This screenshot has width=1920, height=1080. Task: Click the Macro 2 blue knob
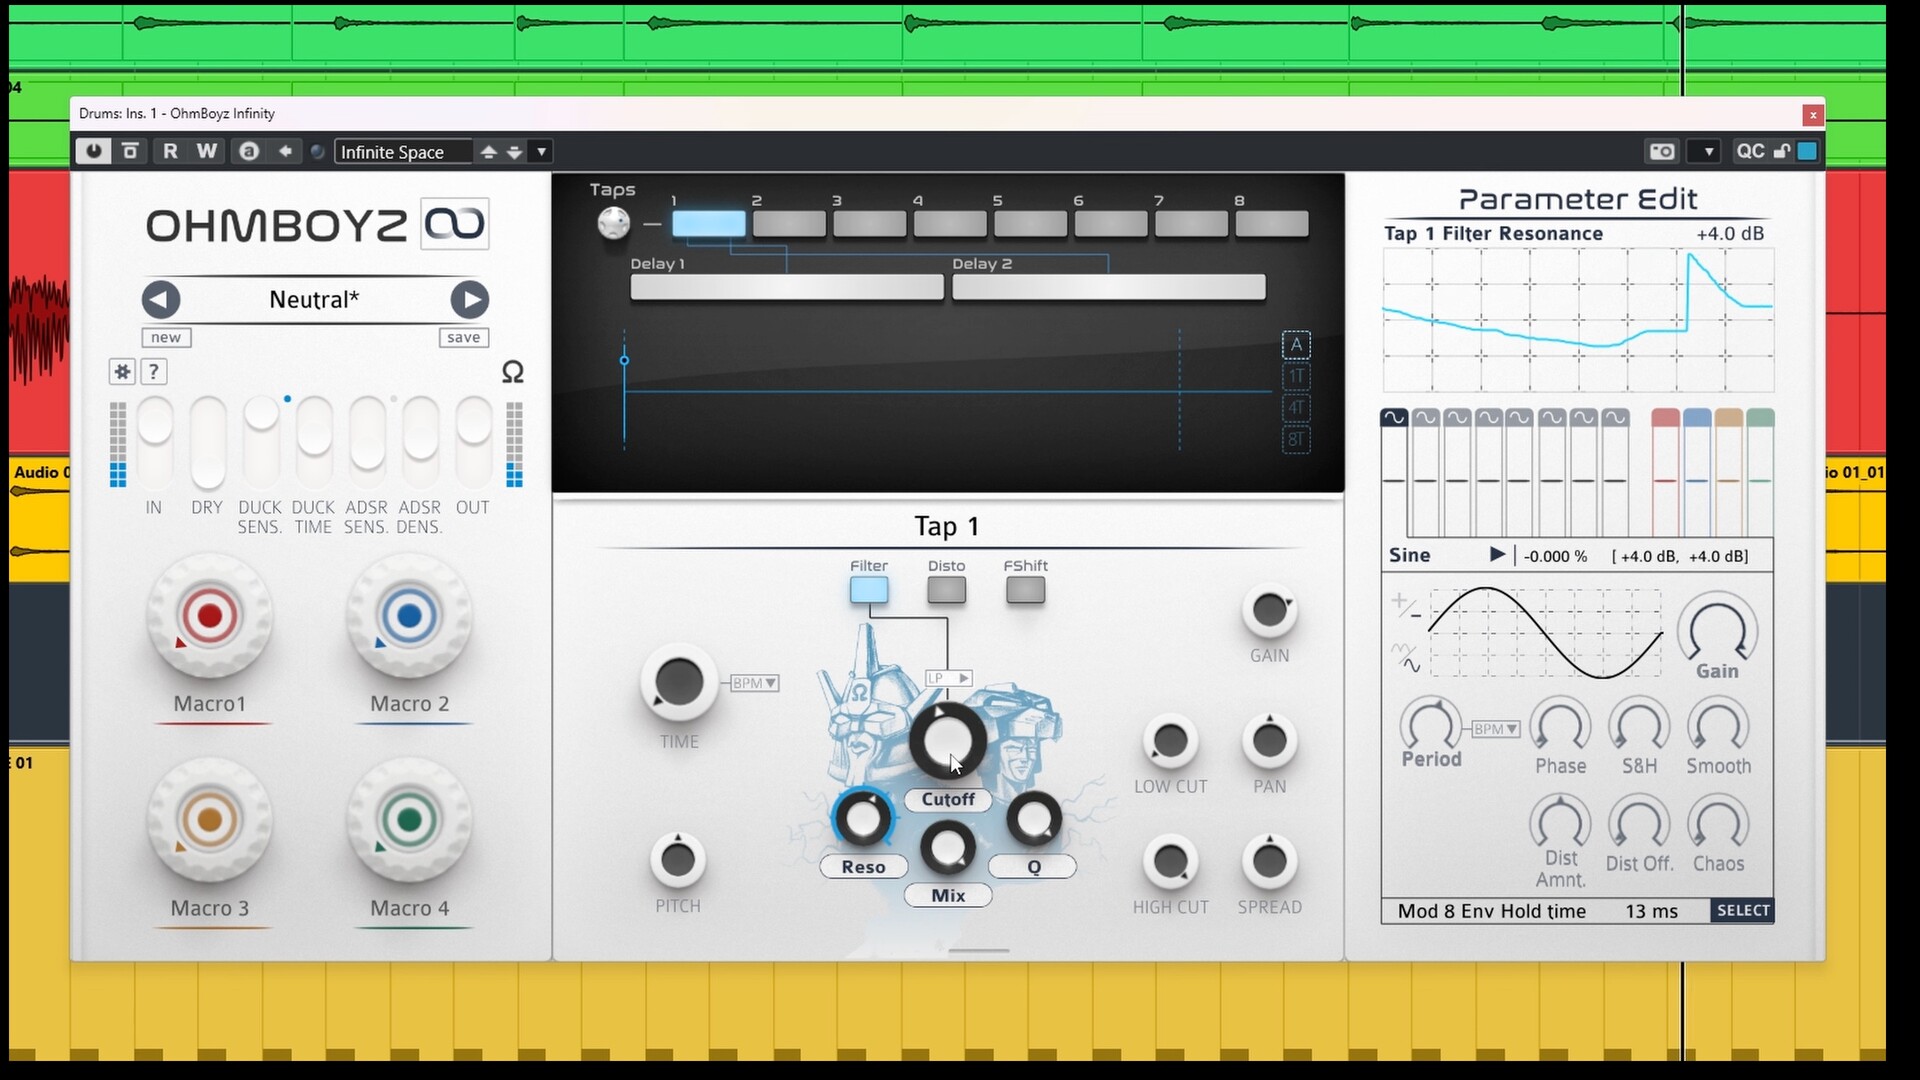[409, 616]
